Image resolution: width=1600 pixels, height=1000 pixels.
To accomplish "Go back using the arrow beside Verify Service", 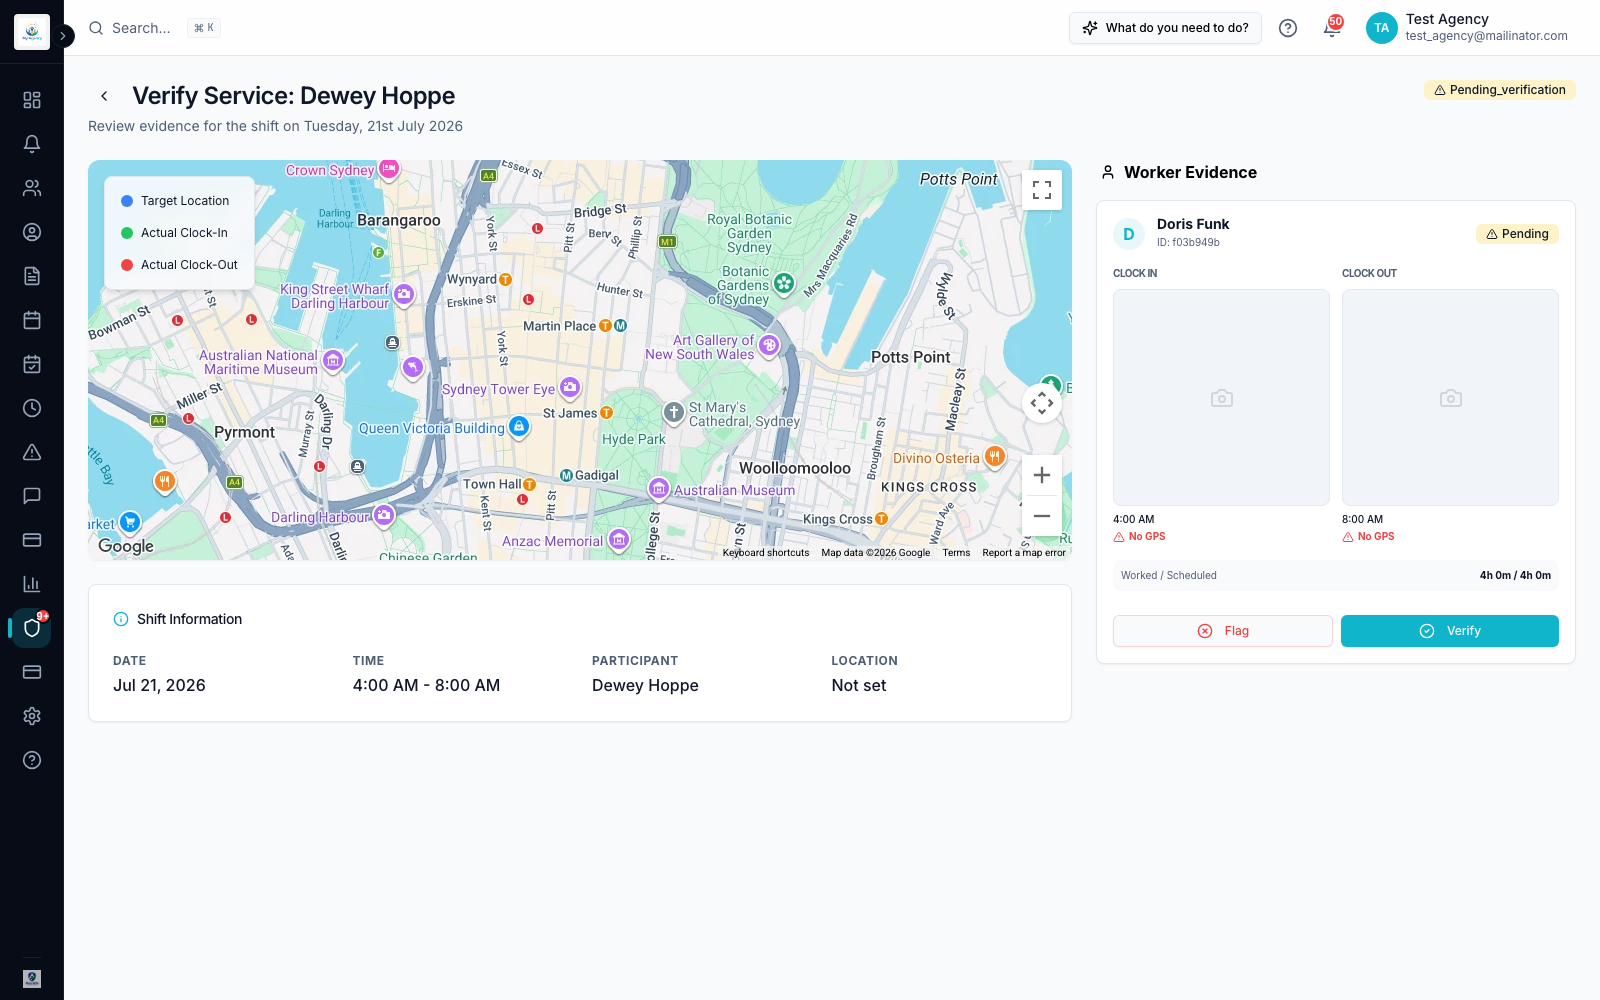I will pyautogui.click(x=104, y=96).
